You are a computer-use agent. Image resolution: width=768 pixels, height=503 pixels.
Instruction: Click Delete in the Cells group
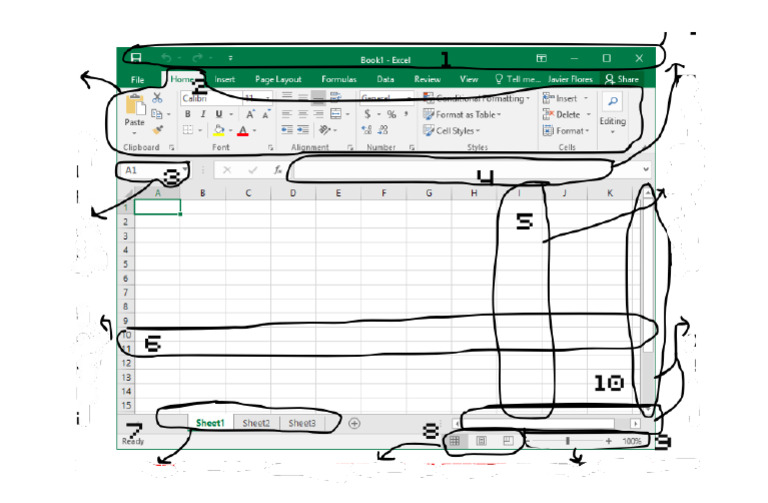pyautogui.click(x=567, y=115)
